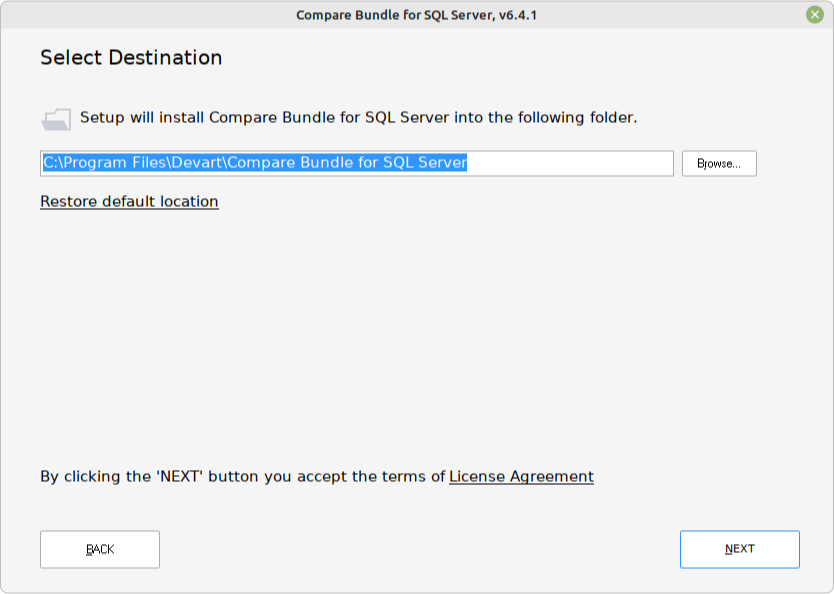The height and width of the screenshot is (594, 834).
Task: Go back with the BACK button
Action: pyautogui.click(x=100, y=549)
